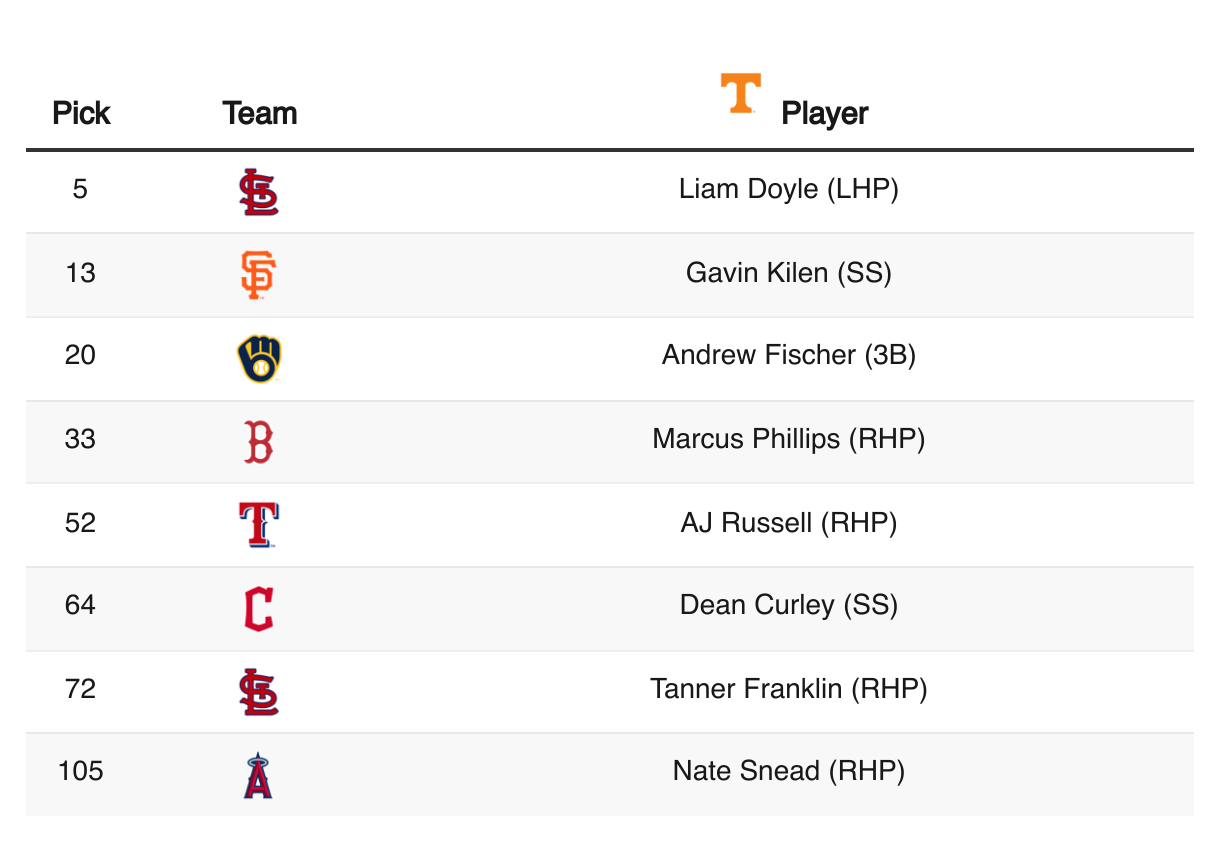Screen dimensions: 1220x842
Task: Click the Cardinals logo in Tanner Franklin's row
Action: click(x=259, y=692)
